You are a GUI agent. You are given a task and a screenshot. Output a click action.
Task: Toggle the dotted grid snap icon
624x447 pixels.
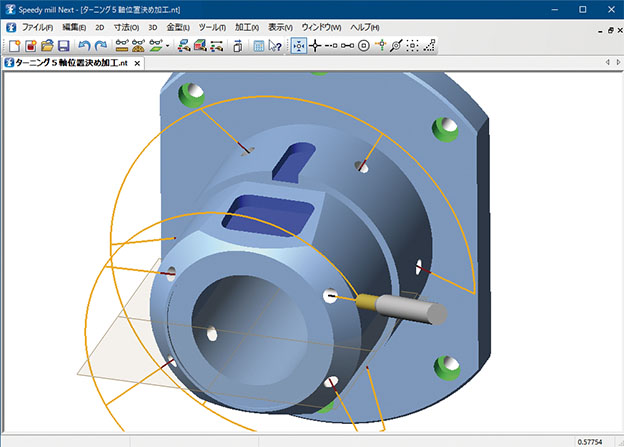click(x=412, y=46)
